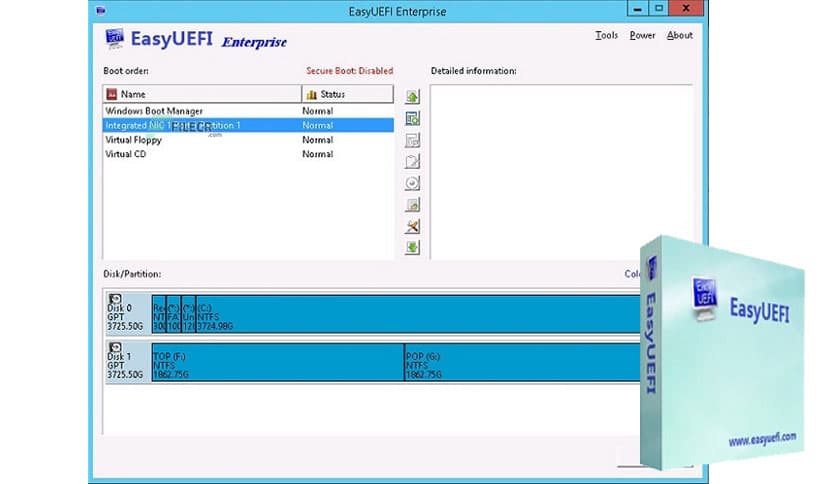This screenshot has height=484, width=836.
Task: Select the Virtual CD boot entry
Action: (248, 154)
